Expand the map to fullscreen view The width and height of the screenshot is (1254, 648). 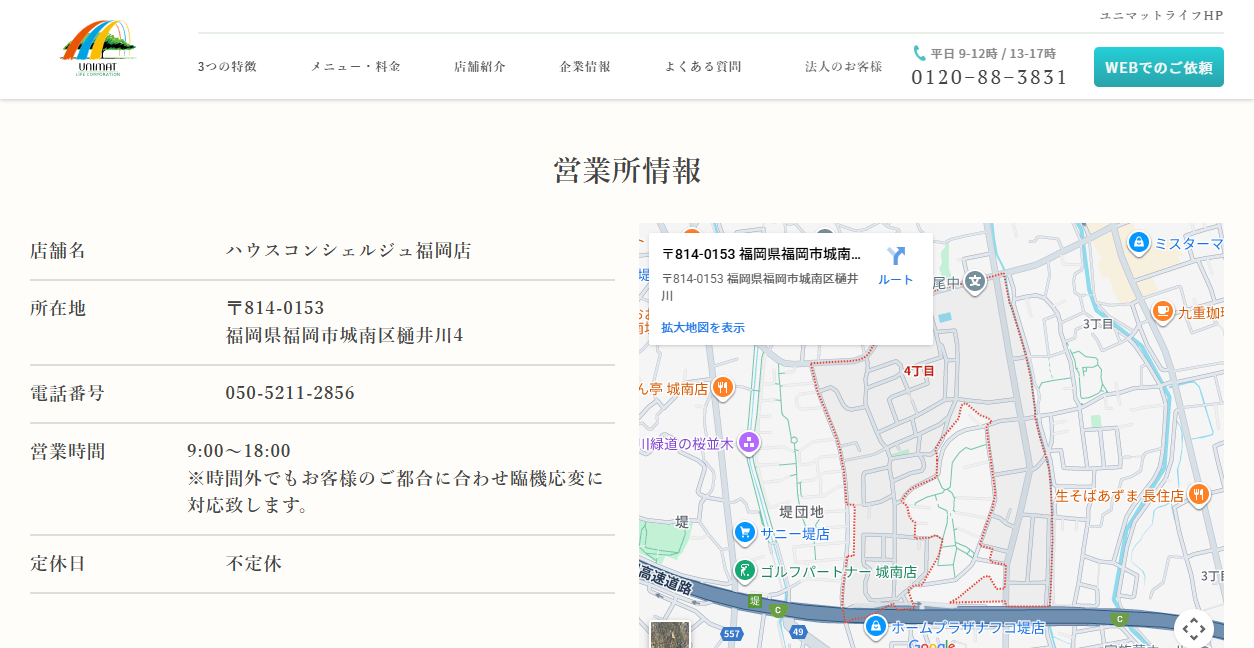(x=1194, y=628)
